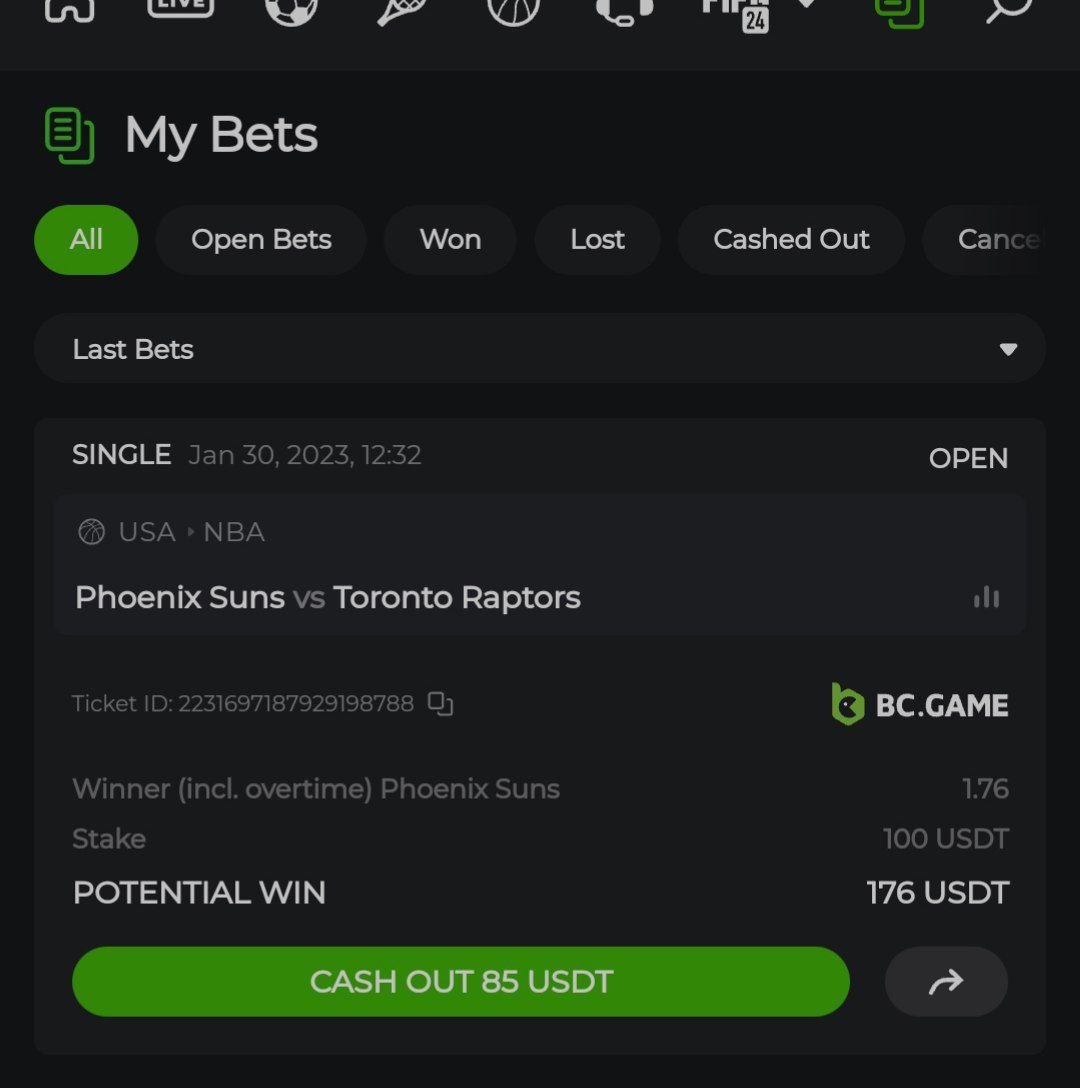
Task: Share the bet with the arrow button
Action: 946,982
